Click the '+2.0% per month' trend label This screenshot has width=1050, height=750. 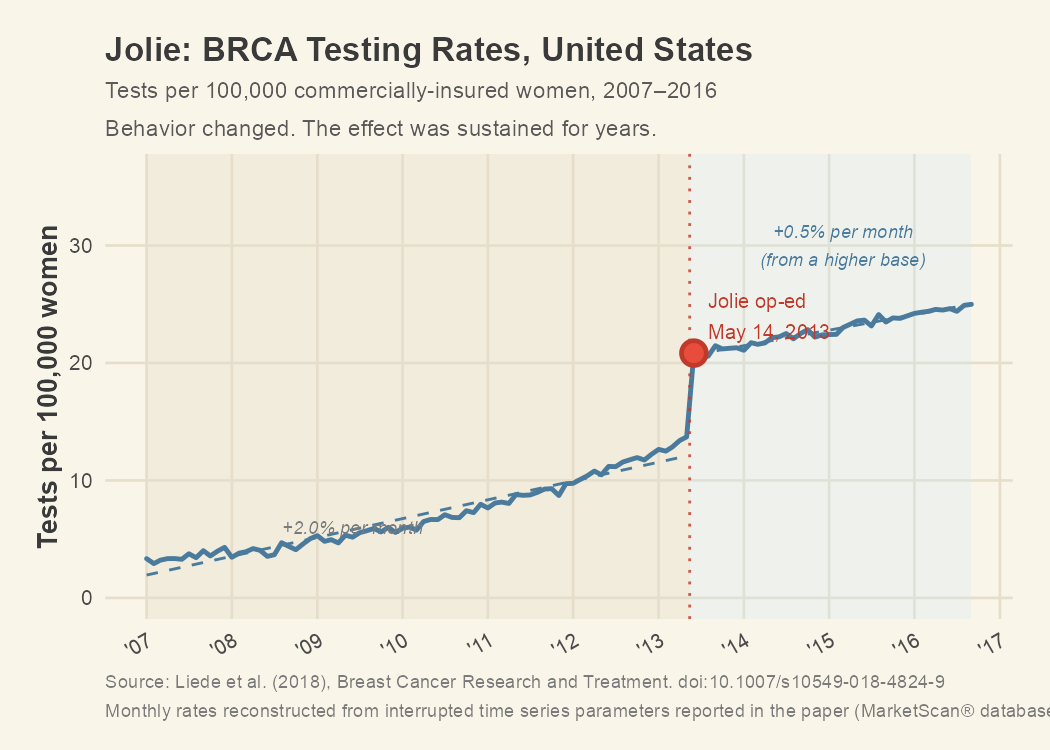pos(352,528)
